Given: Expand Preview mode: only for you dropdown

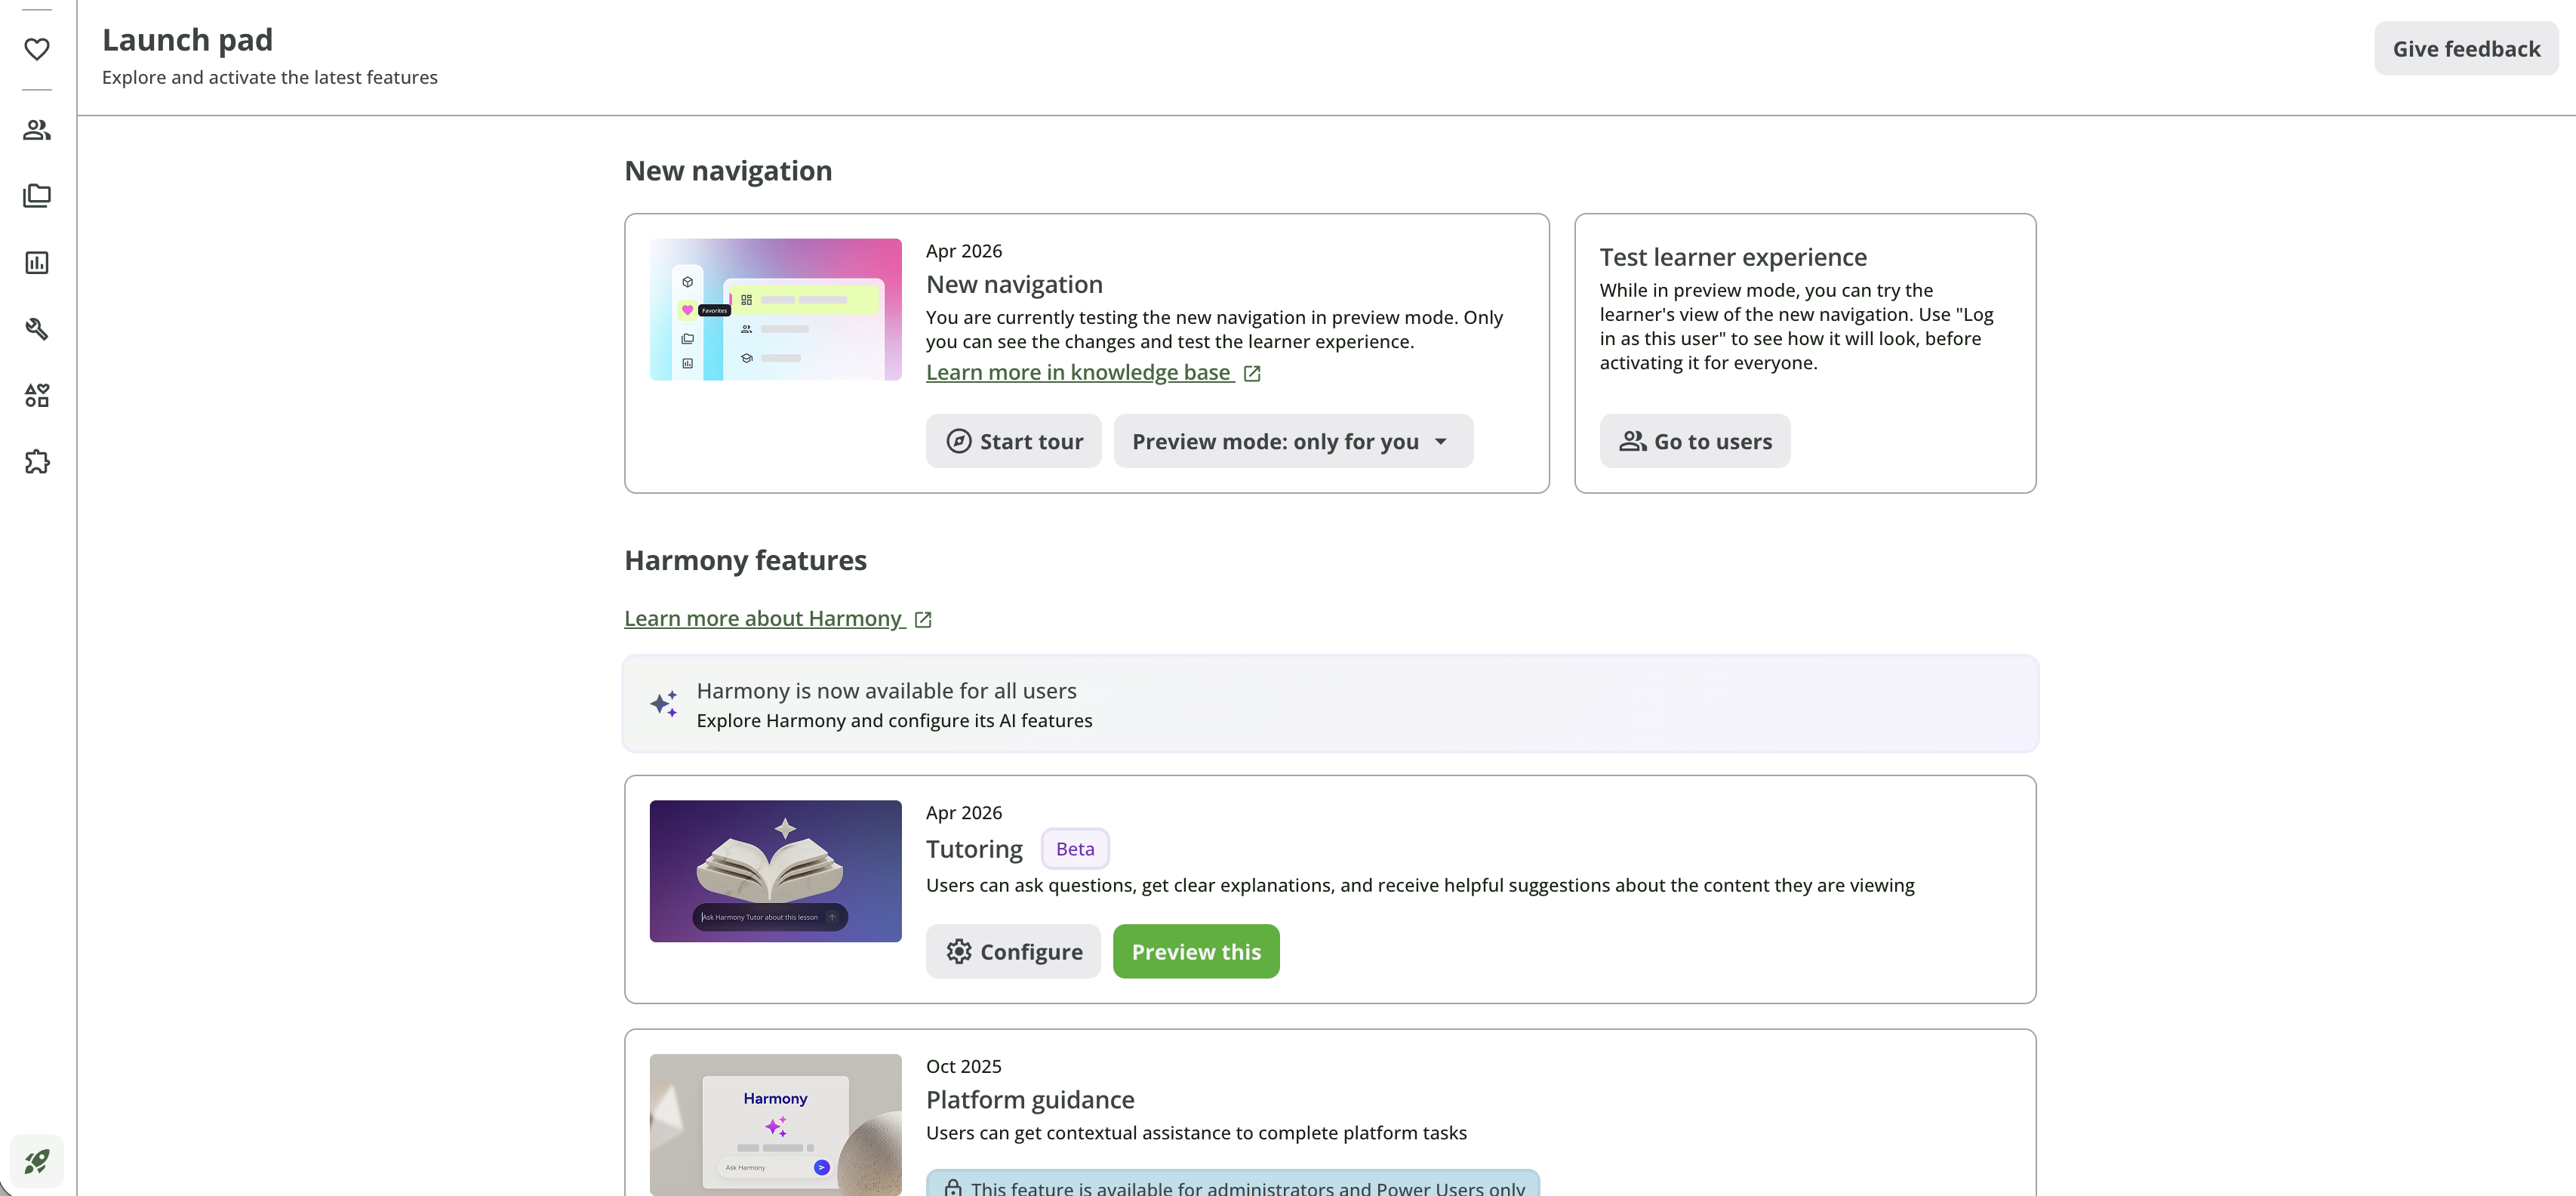Looking at the screenshot, I should pyautogui.click(x=1293, y=441).
